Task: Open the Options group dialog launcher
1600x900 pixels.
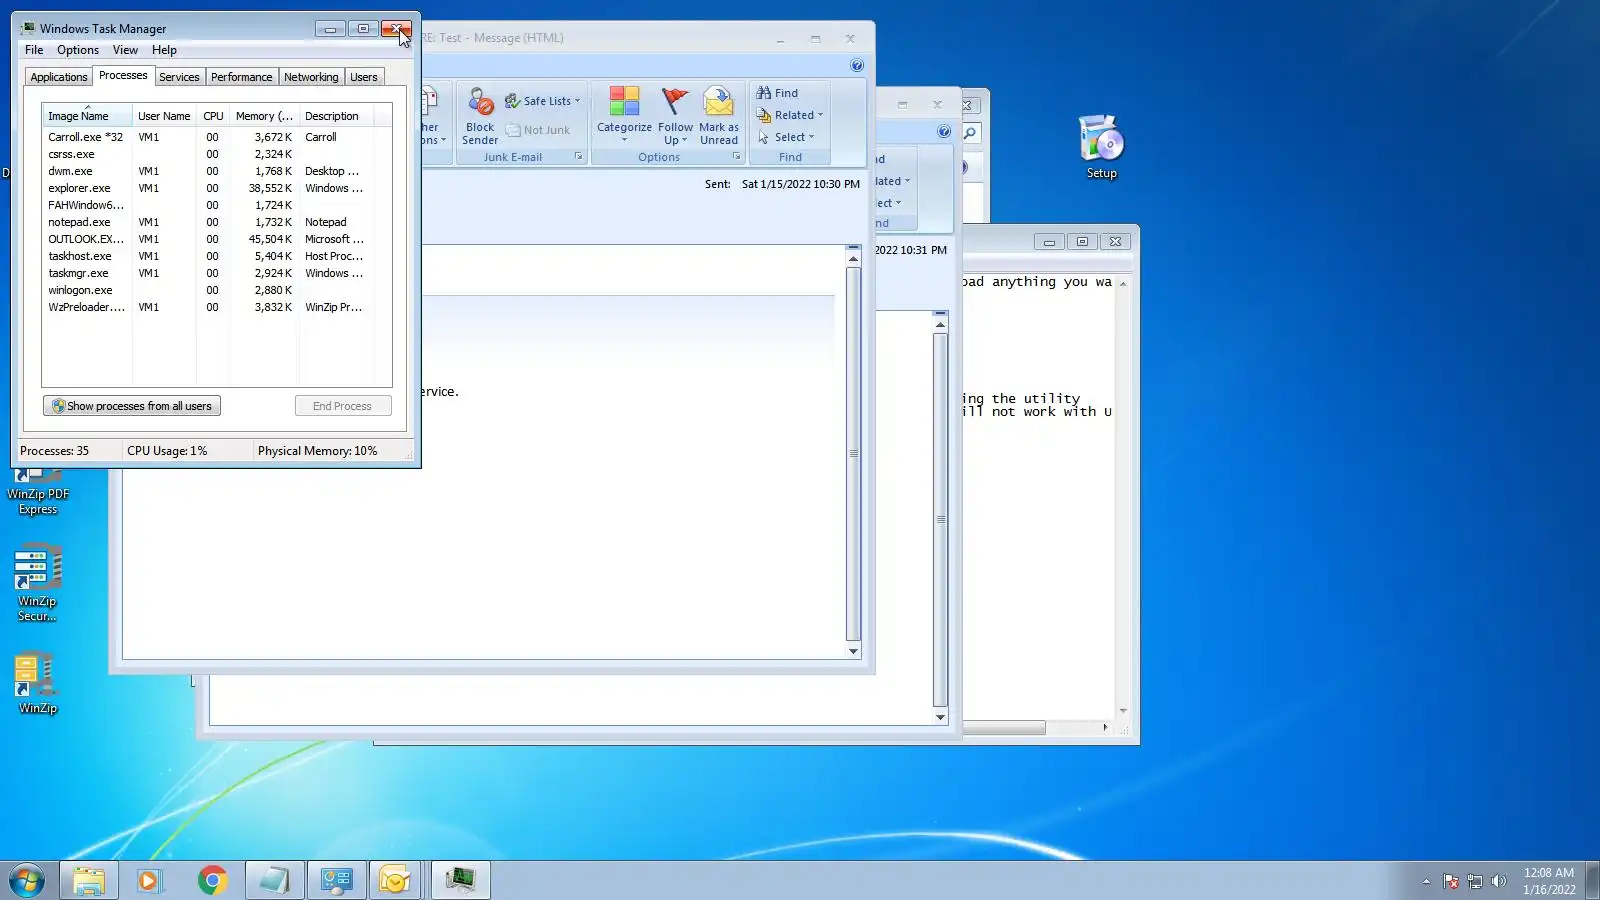Action: (x=737, y=157)
